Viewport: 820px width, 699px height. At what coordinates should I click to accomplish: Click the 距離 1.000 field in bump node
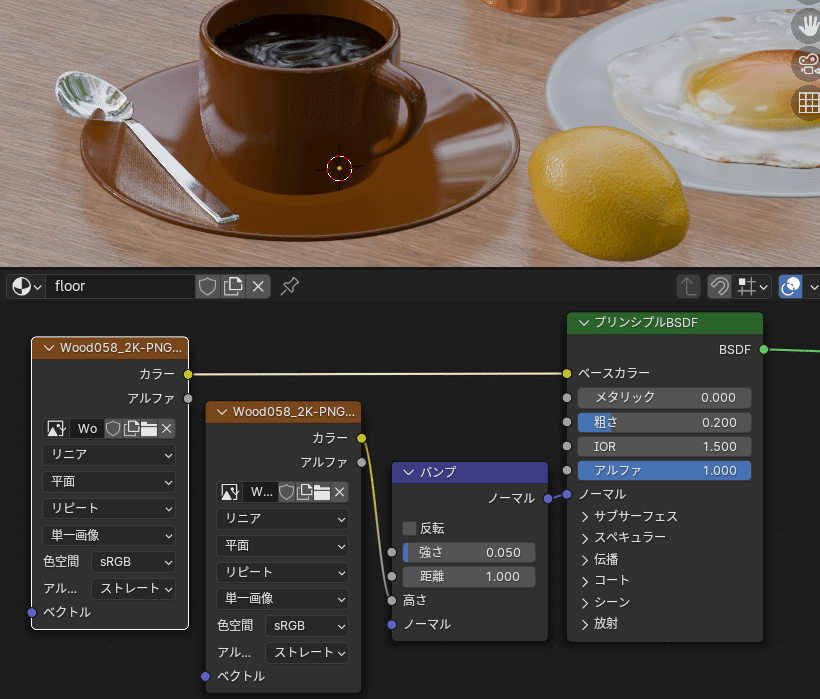pyautogui.click(x=469, y=577)
